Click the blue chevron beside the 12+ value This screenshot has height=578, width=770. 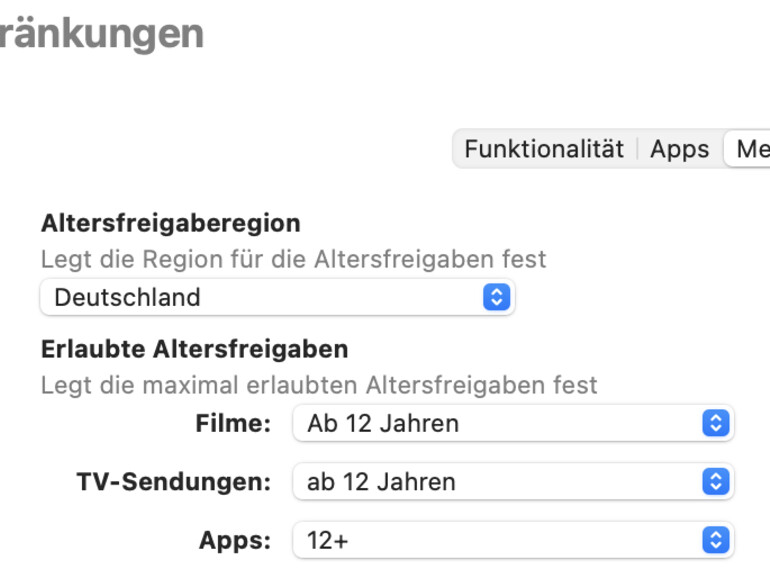[x=714, y=541]
